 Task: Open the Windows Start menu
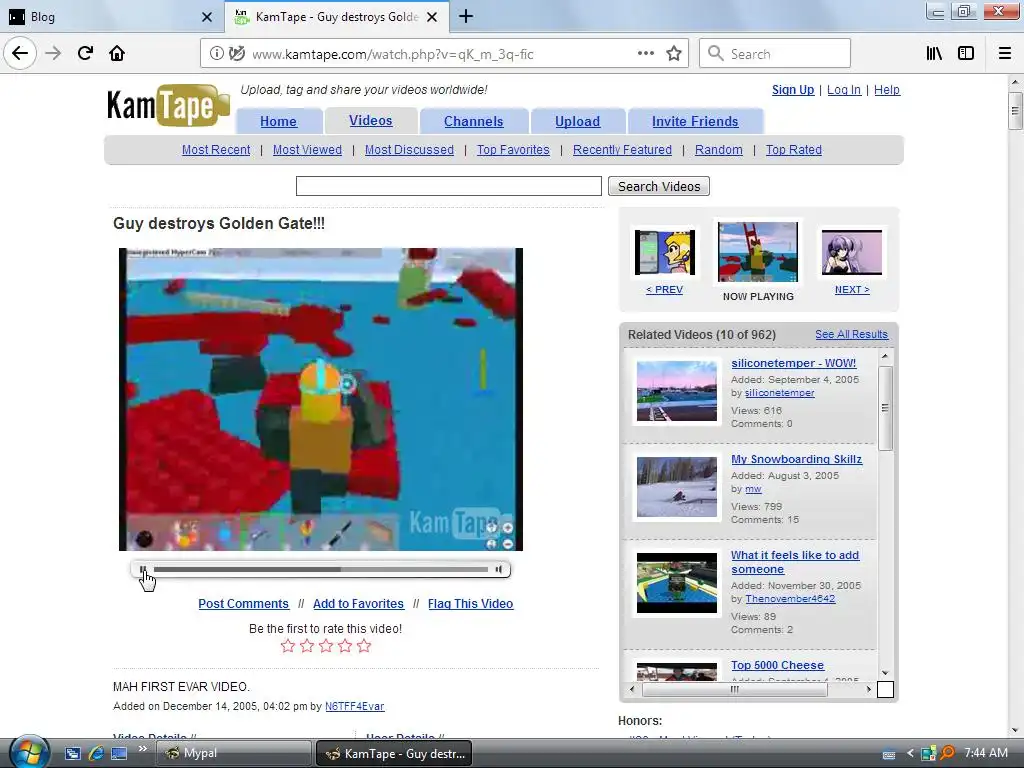[x=29, y=752]
